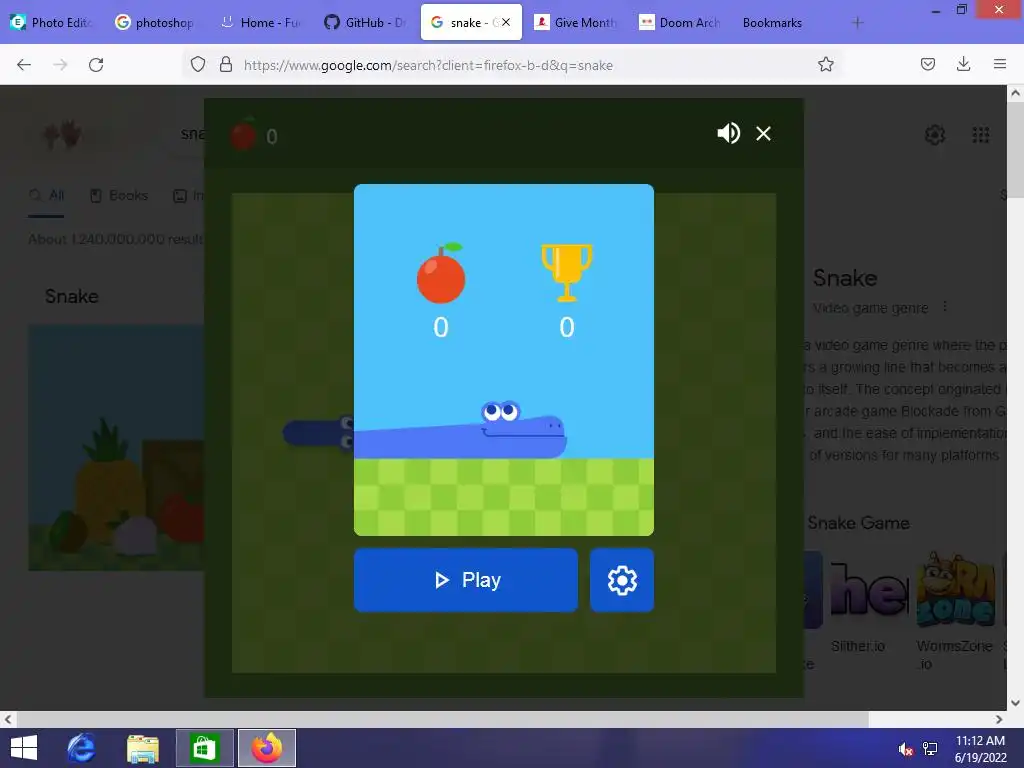Mute the Snake game sound
This screenshot has width=1024, height=768.
(728, 133)
